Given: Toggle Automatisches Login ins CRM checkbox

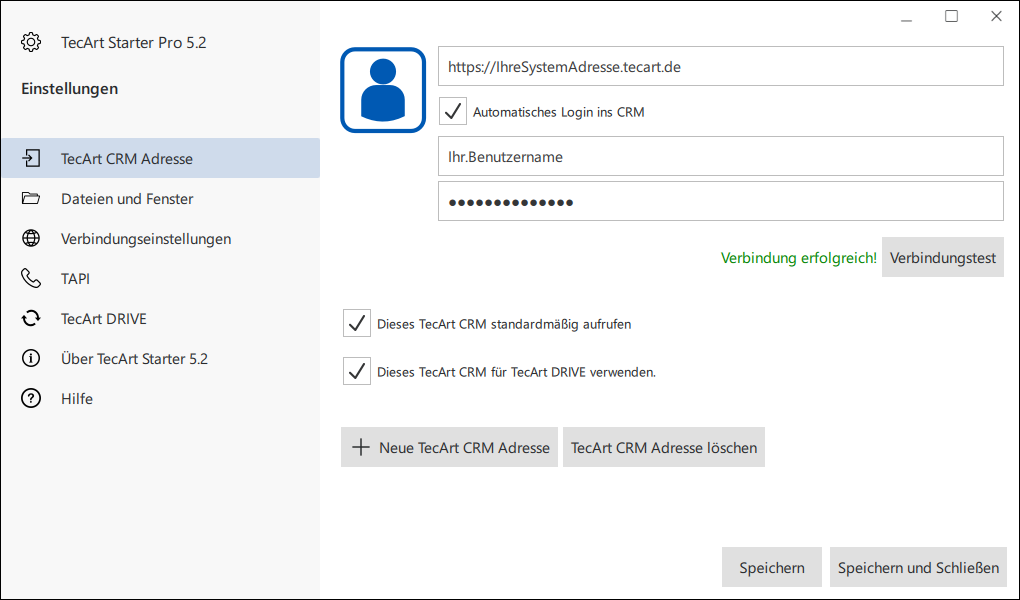Looking at the screenshot, I should pyautogui.click(x=453, y=111).
